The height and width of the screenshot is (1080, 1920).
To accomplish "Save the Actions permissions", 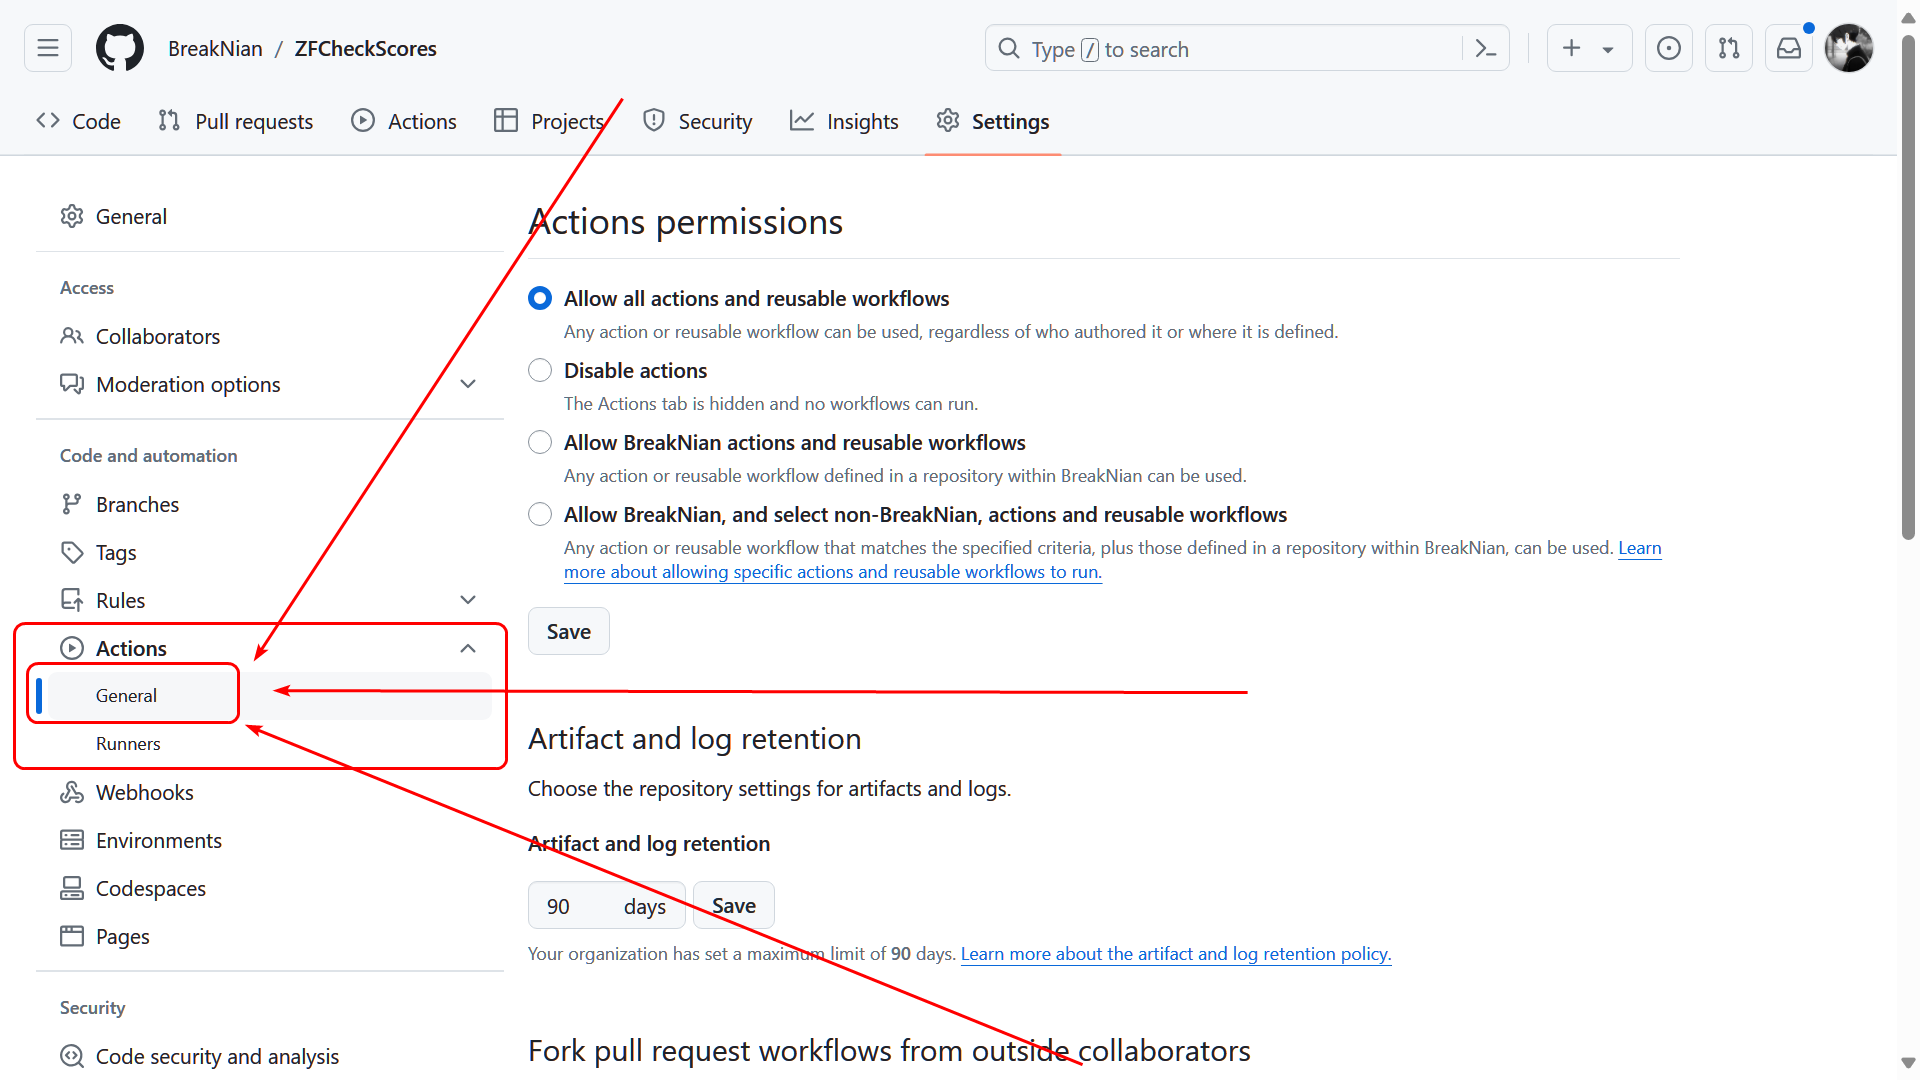I will point(569,631).
